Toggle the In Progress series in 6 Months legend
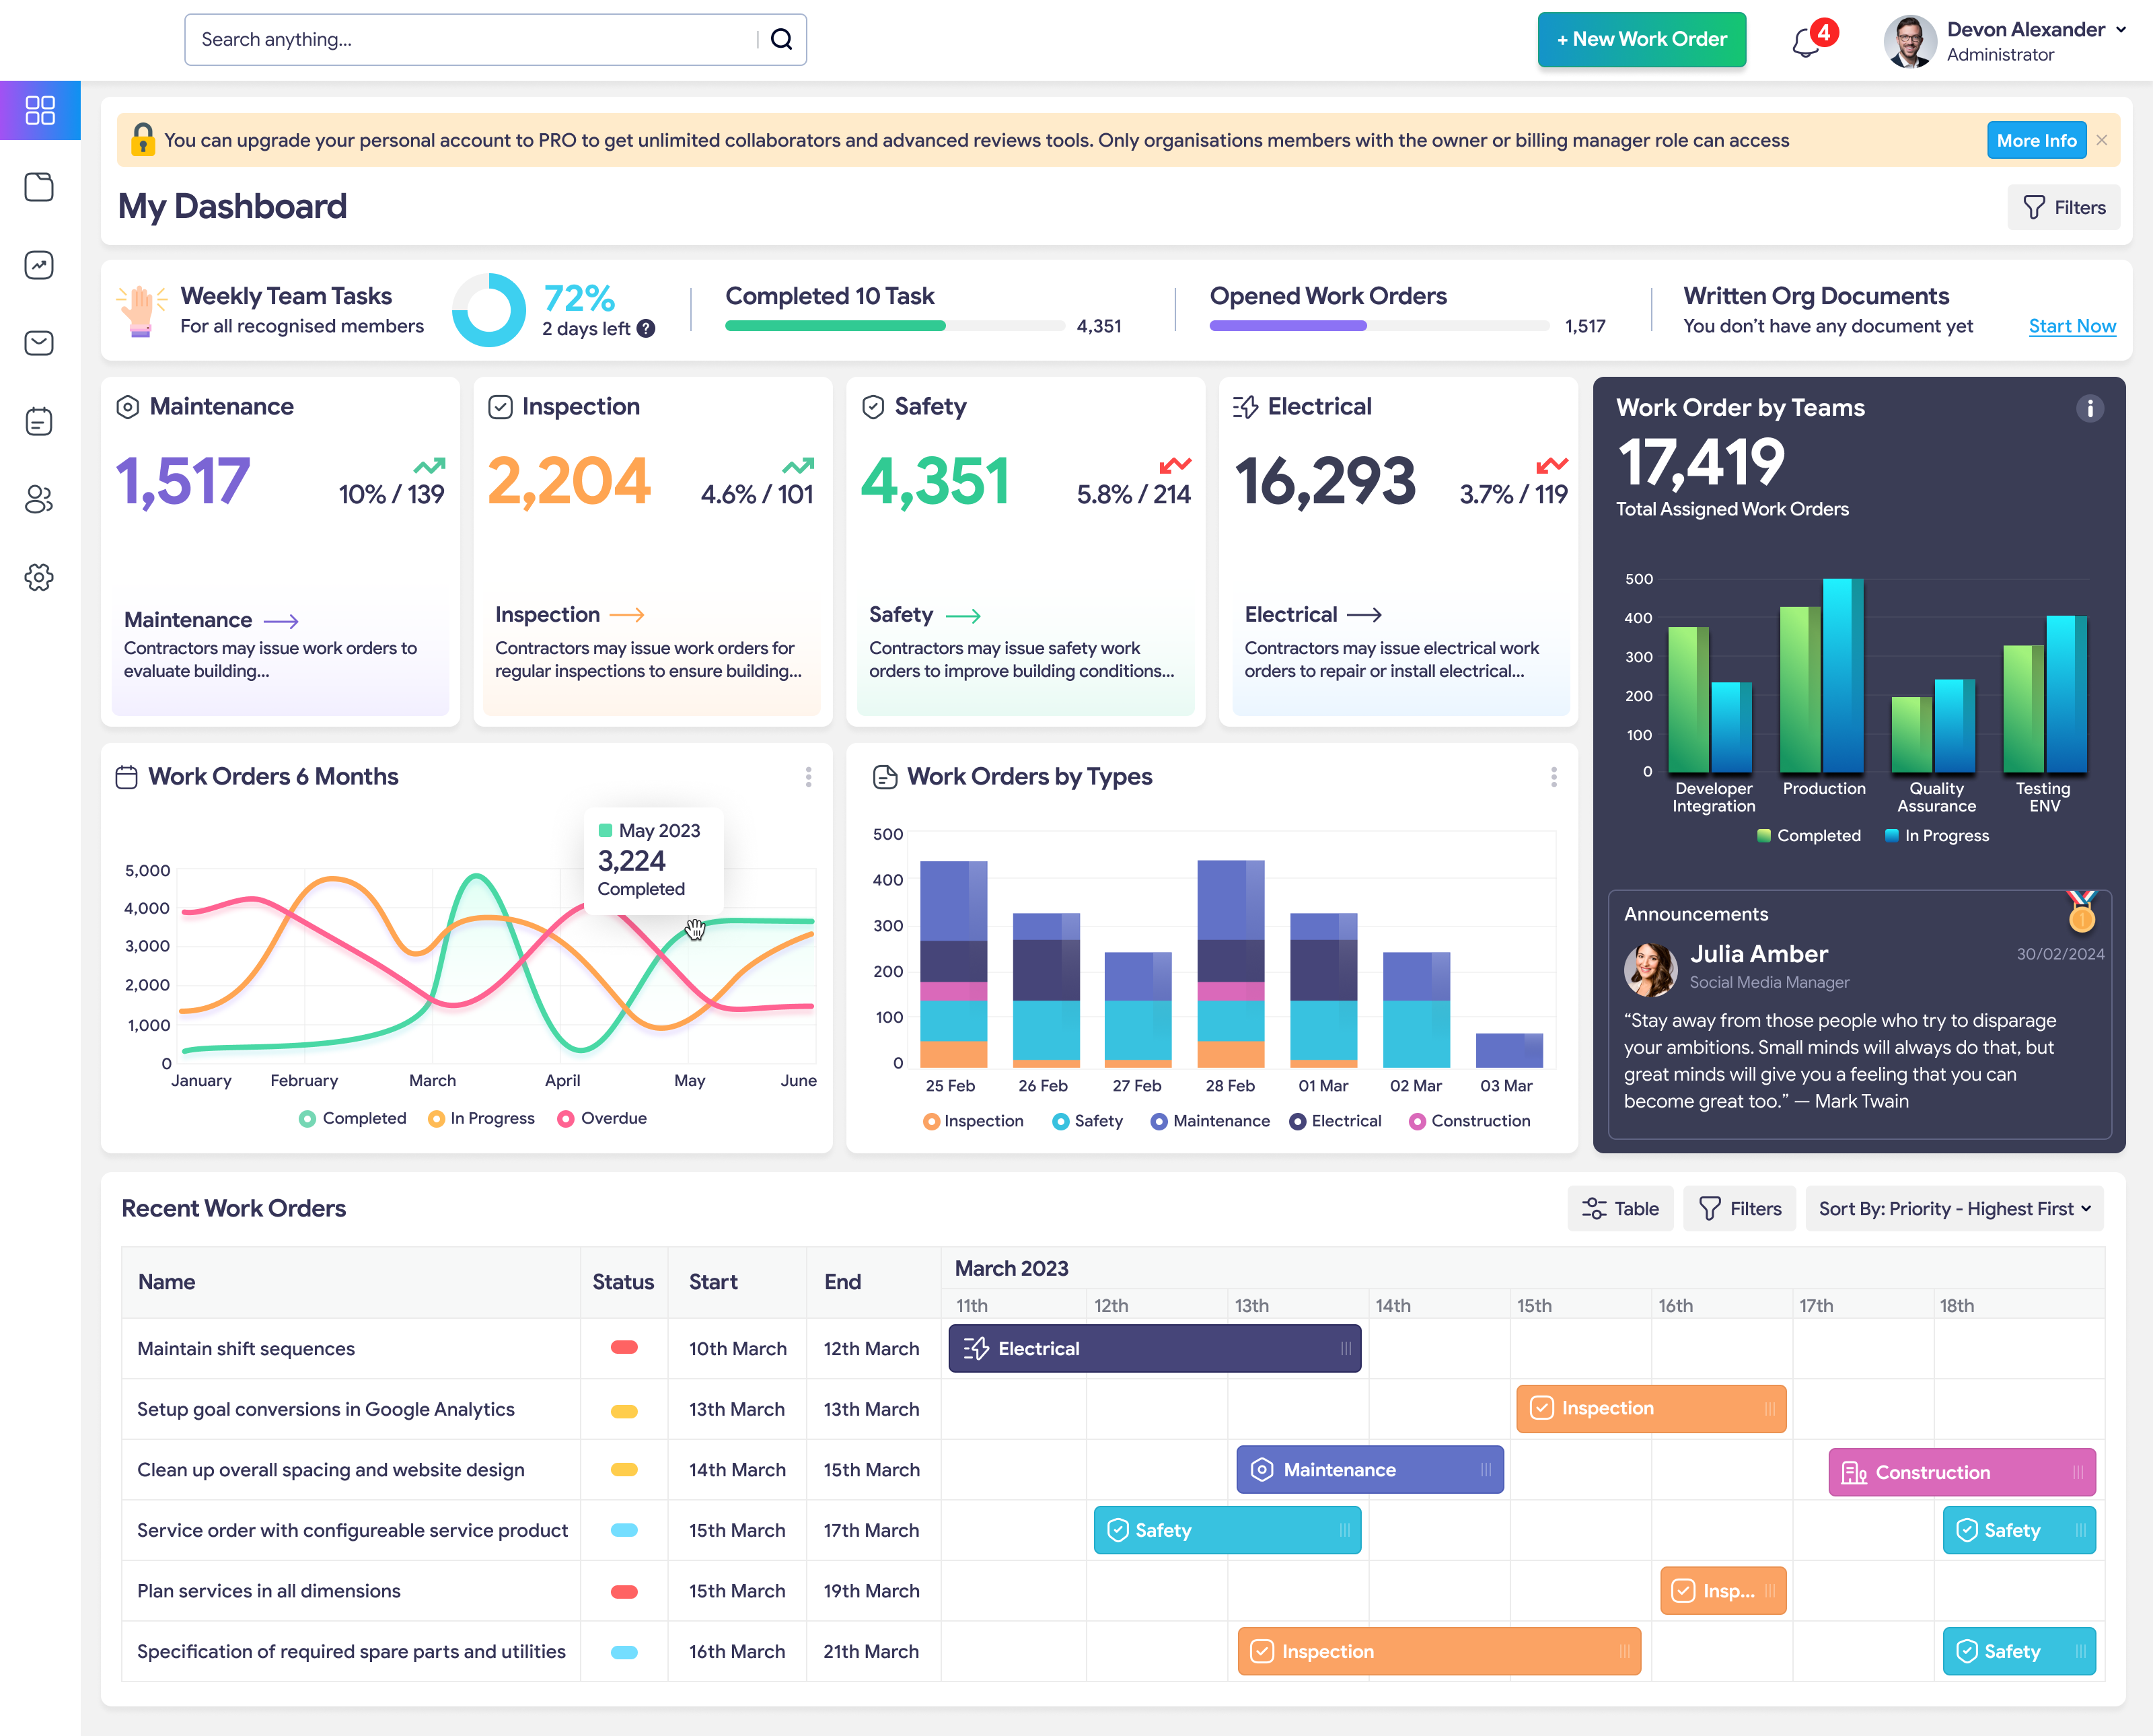 tap(481, 1118)
